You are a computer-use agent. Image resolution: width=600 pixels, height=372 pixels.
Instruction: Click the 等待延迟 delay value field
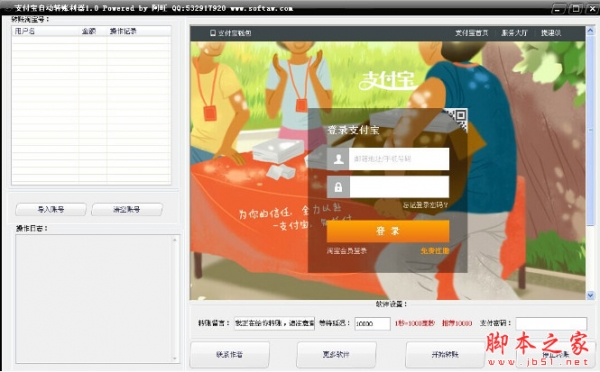click(x=372, y=323)
